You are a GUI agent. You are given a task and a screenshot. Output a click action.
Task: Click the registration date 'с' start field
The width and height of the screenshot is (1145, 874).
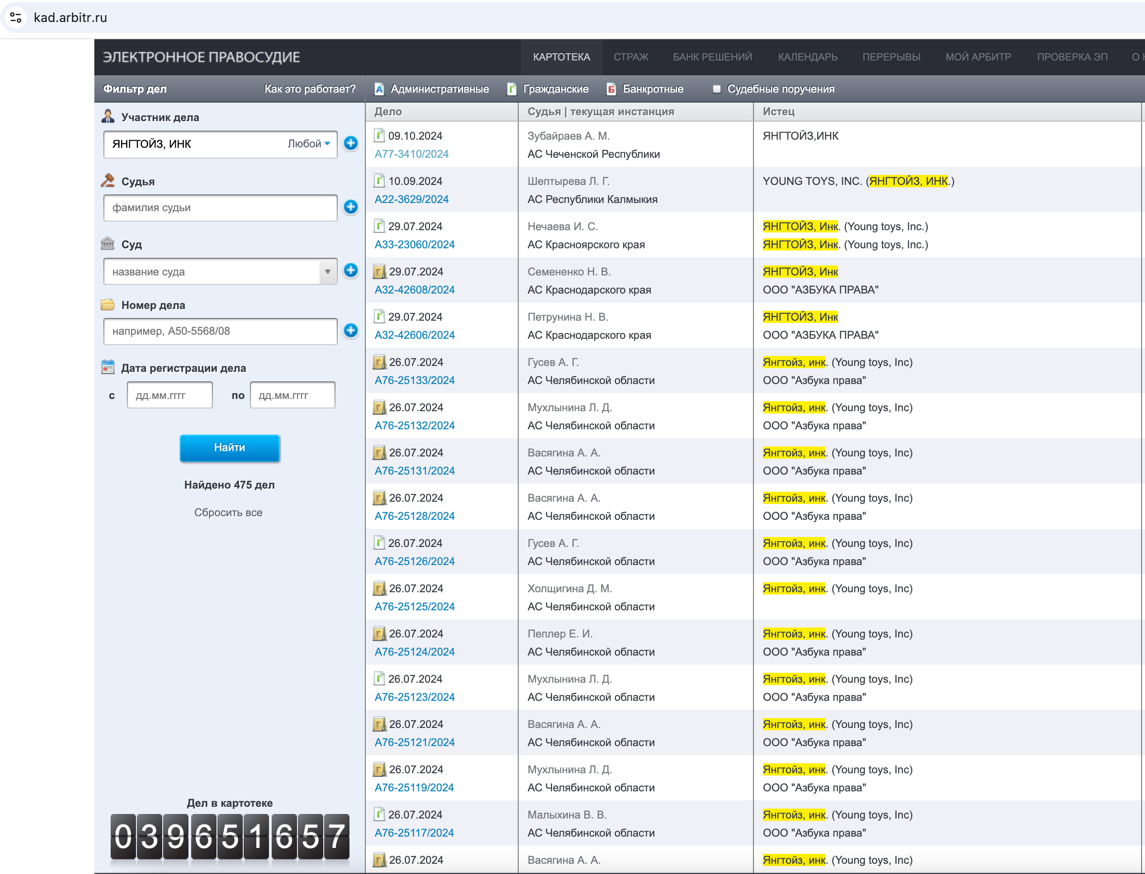(169, 395)
